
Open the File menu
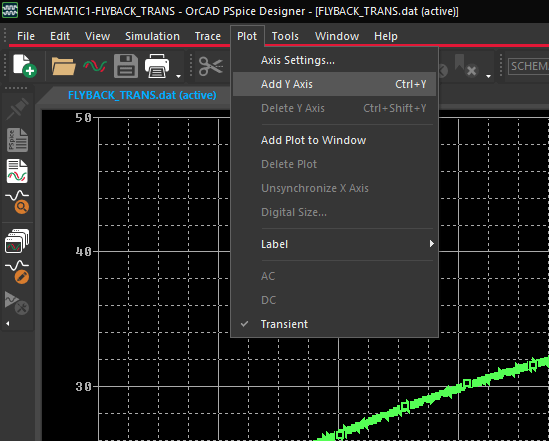click(26, 36)
